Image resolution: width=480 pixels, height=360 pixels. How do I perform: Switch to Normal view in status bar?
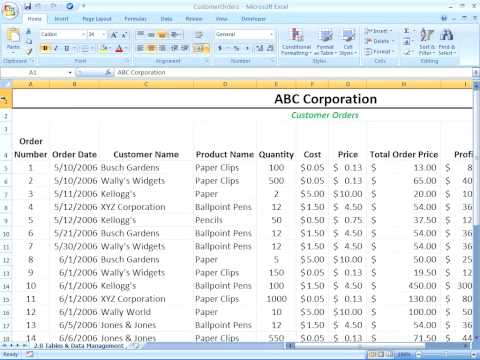click(372, 354)
